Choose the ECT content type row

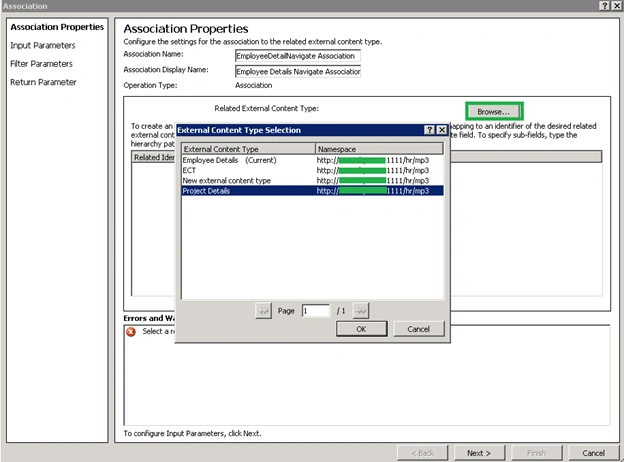point(312,170)
